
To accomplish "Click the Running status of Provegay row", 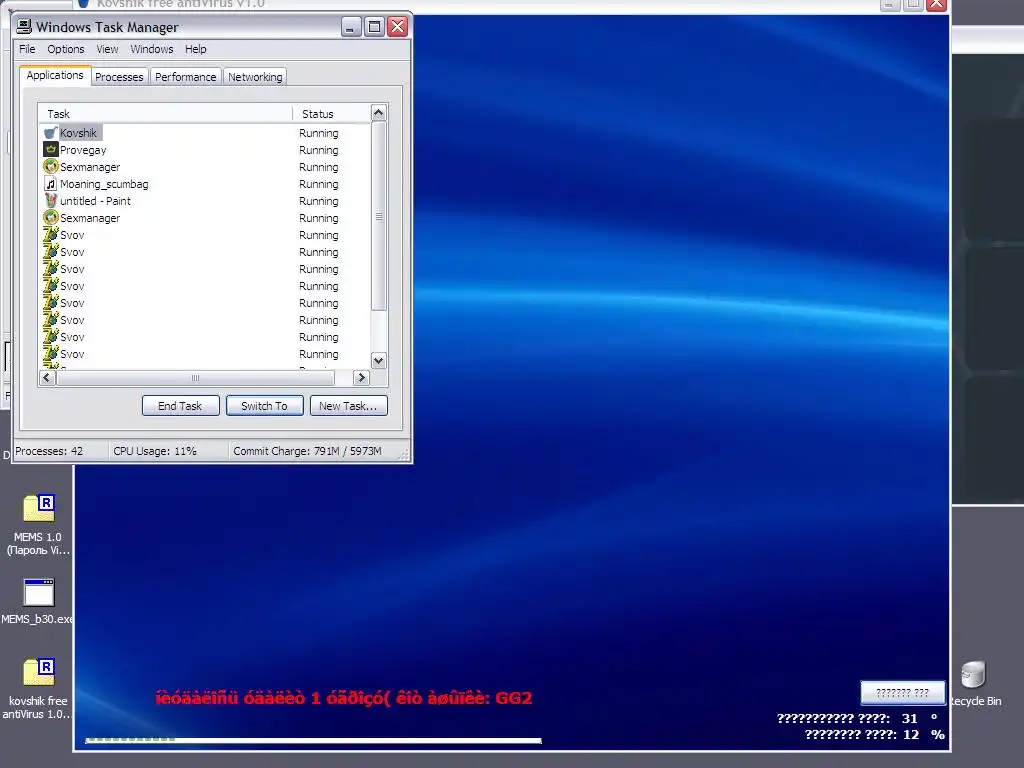I will pos(319,150).
